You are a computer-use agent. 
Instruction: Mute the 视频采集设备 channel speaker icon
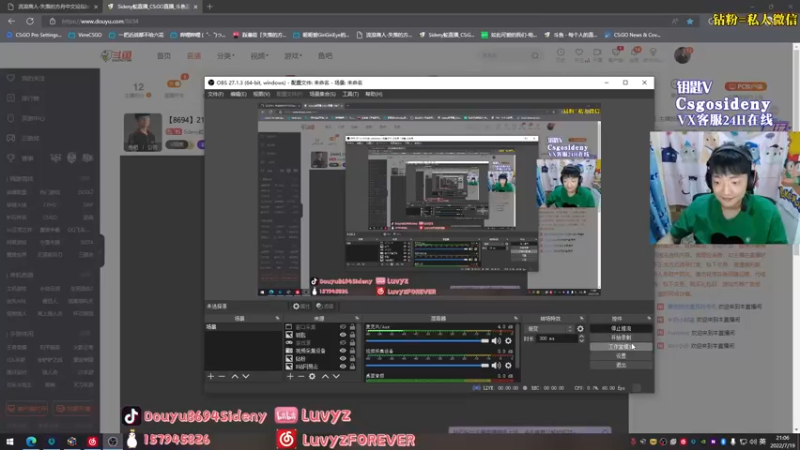coord(496,365)
